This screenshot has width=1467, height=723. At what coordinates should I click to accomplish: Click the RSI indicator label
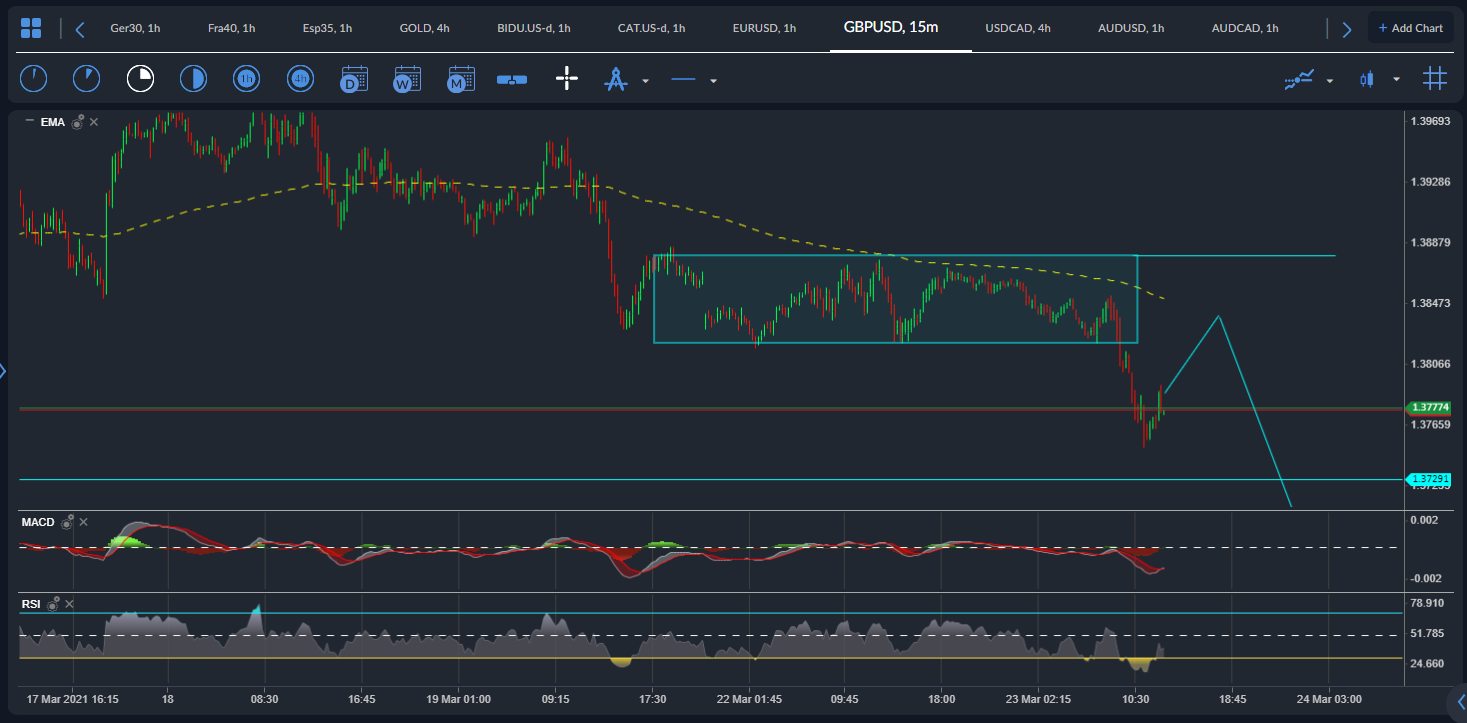click(31, 604)
